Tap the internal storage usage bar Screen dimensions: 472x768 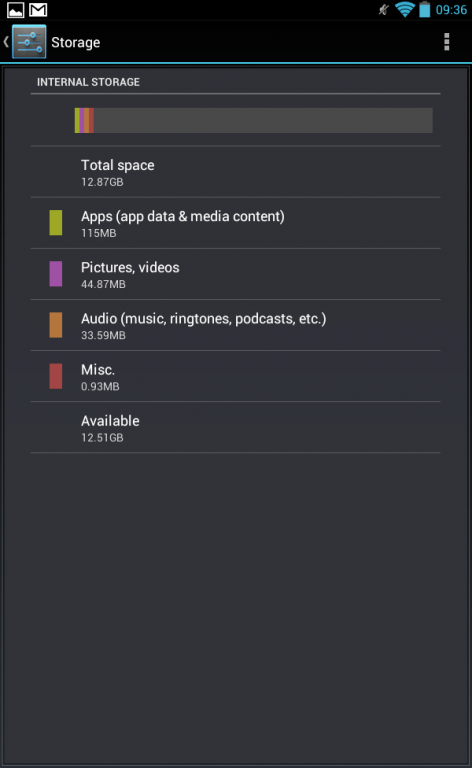254,120
